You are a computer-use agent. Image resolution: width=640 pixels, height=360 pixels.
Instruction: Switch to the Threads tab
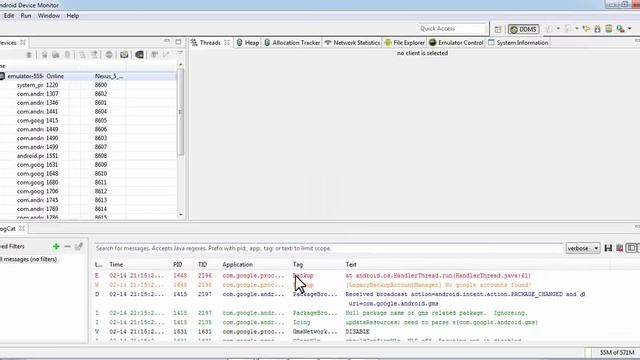(210, 42)
